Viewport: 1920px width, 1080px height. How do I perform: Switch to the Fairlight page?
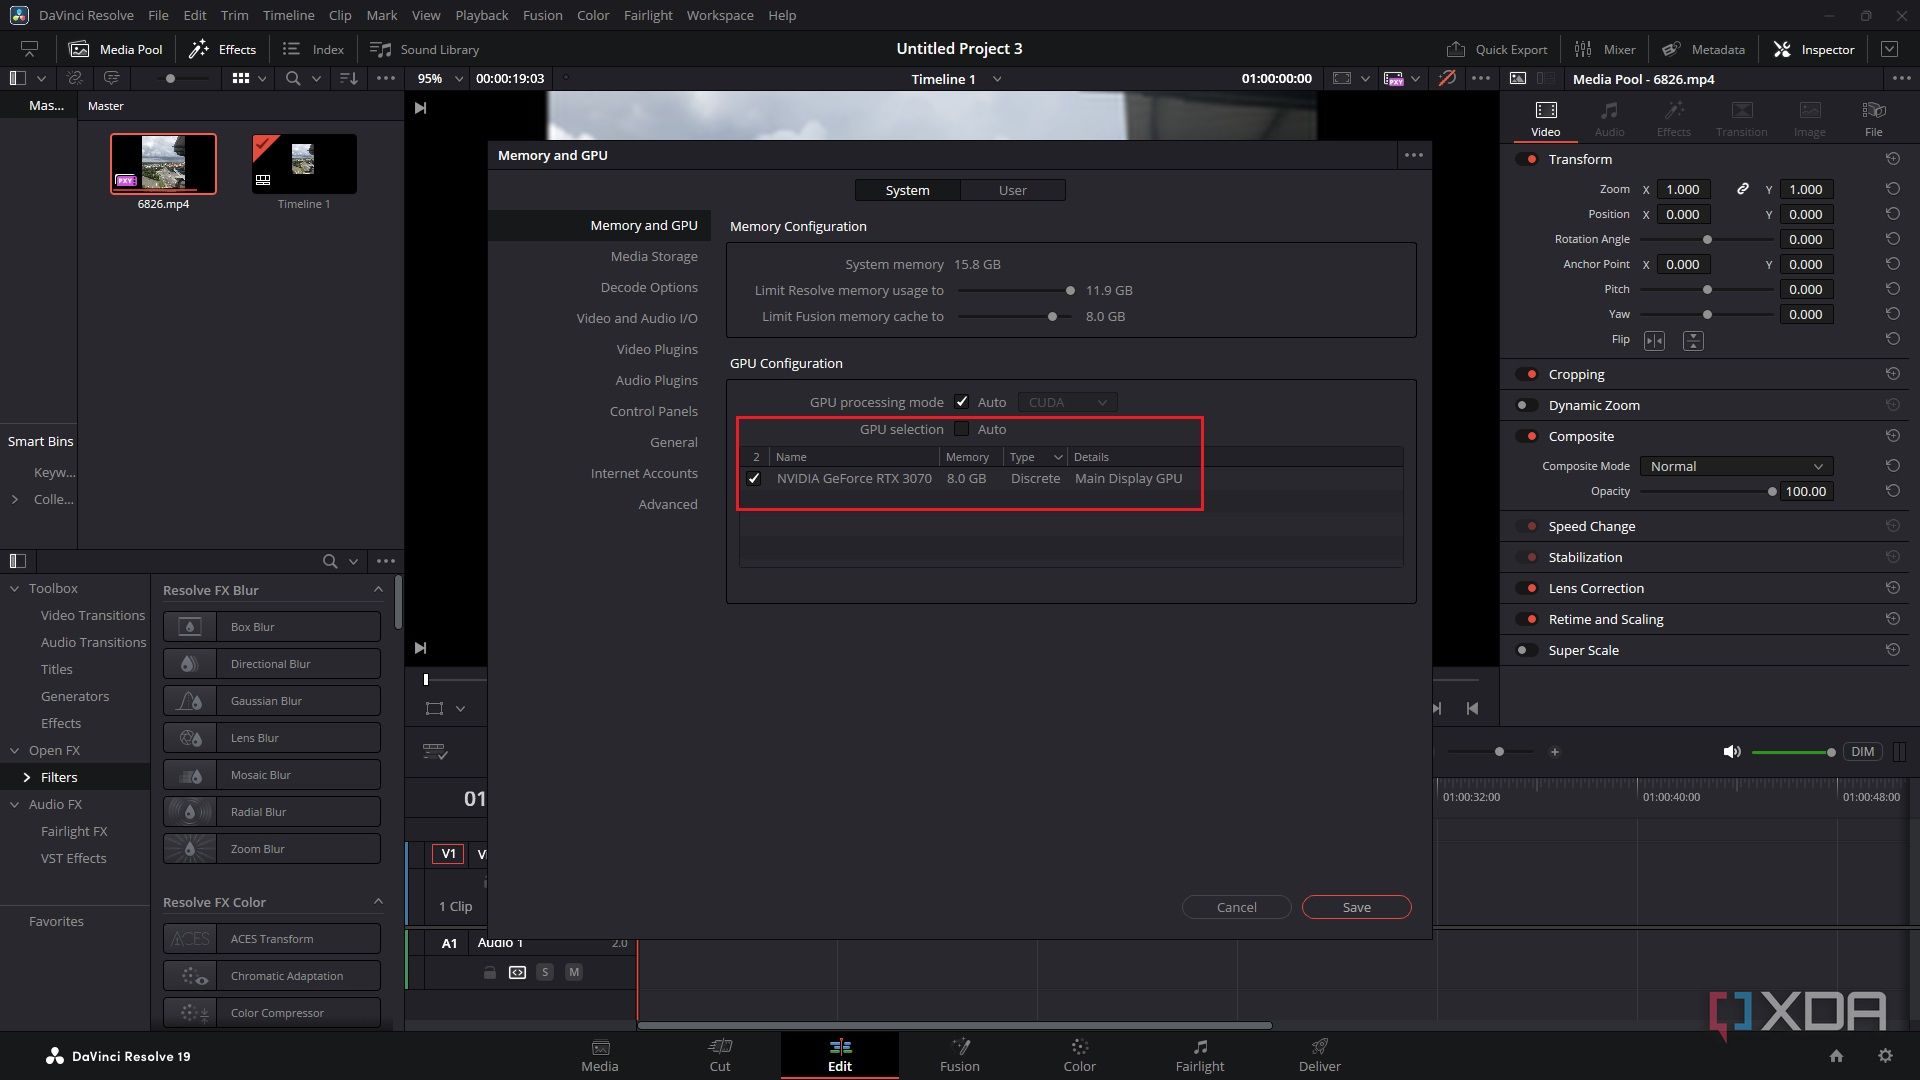pos(1199,1055)
